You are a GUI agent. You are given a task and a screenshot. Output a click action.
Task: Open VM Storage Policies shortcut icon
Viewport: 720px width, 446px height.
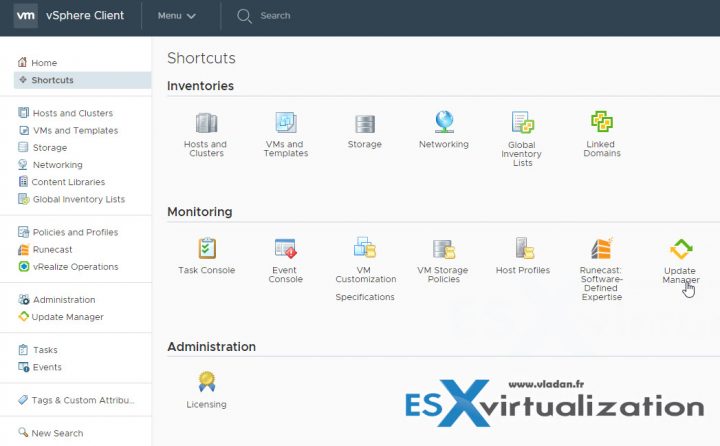(x=443, y=249)
